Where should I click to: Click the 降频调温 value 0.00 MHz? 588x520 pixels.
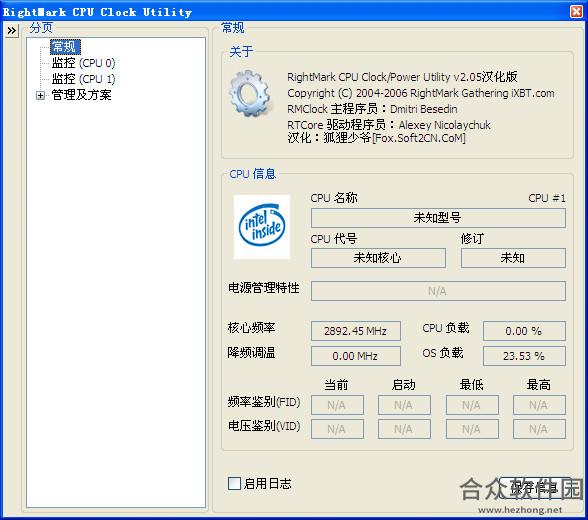coord(356,356)
